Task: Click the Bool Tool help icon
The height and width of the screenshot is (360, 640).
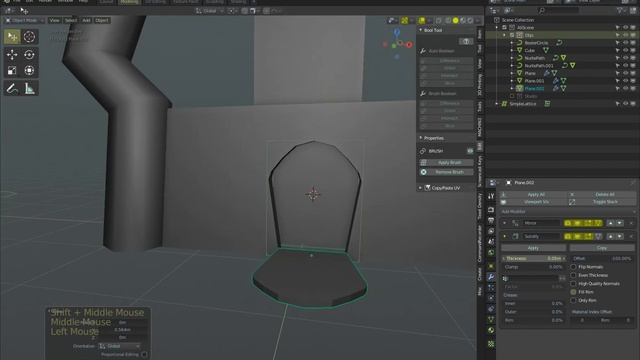Action: click(466, 41)
